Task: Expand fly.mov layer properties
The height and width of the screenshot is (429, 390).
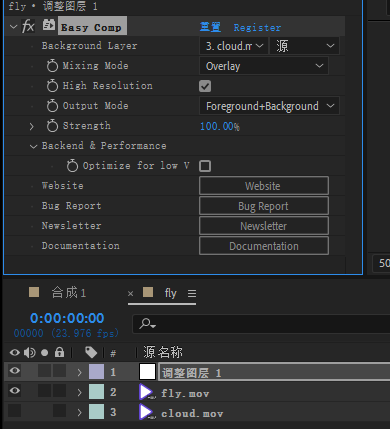Action: [79, 392]
